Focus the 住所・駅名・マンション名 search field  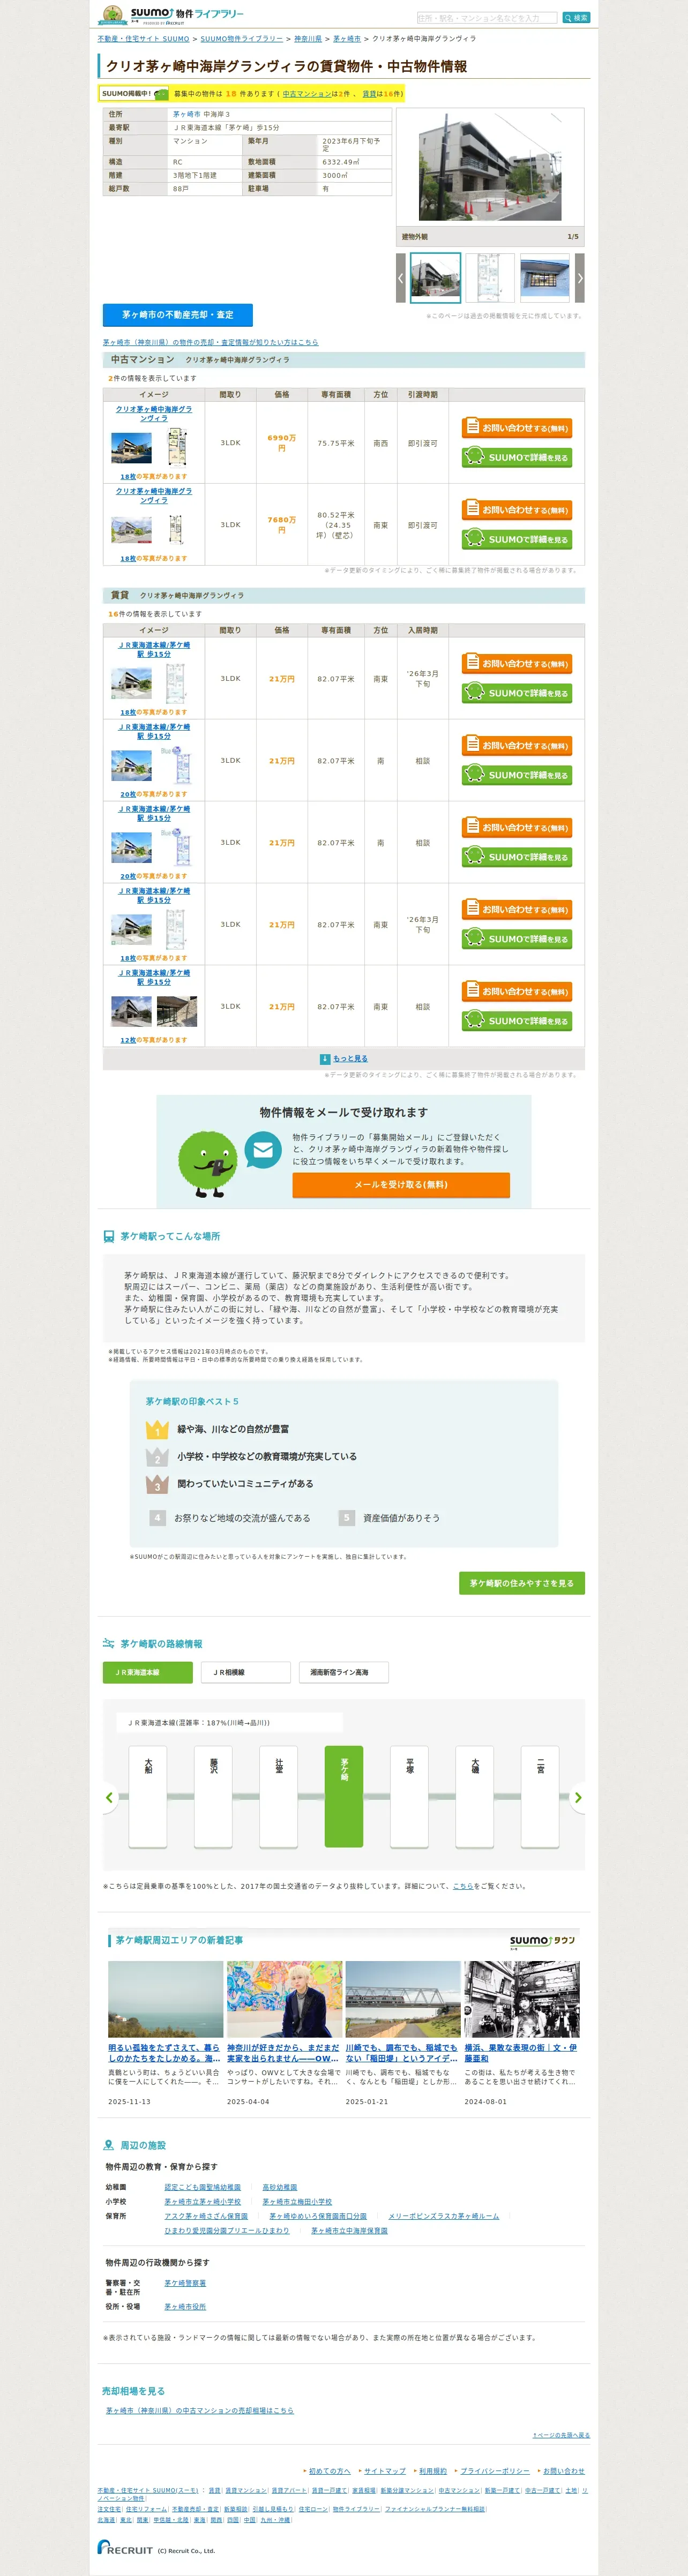point(487,18)
